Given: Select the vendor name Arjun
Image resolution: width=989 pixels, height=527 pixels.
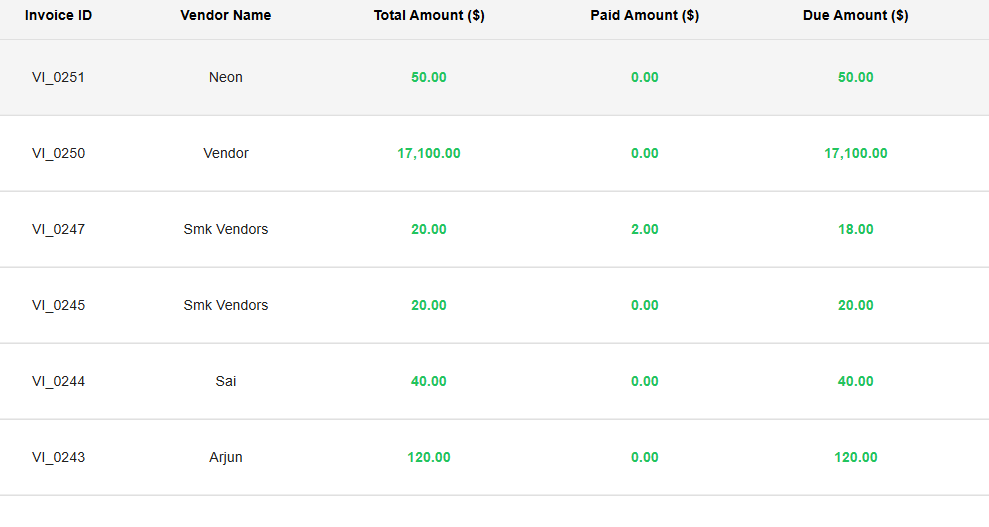Looking at the screenshot, I should pyautogui.click(x=226, y=457).
